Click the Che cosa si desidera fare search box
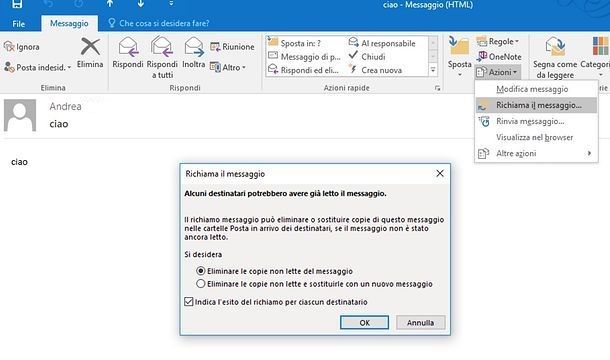This screenshot has width=610, height=360. click(x=159, y=23)
